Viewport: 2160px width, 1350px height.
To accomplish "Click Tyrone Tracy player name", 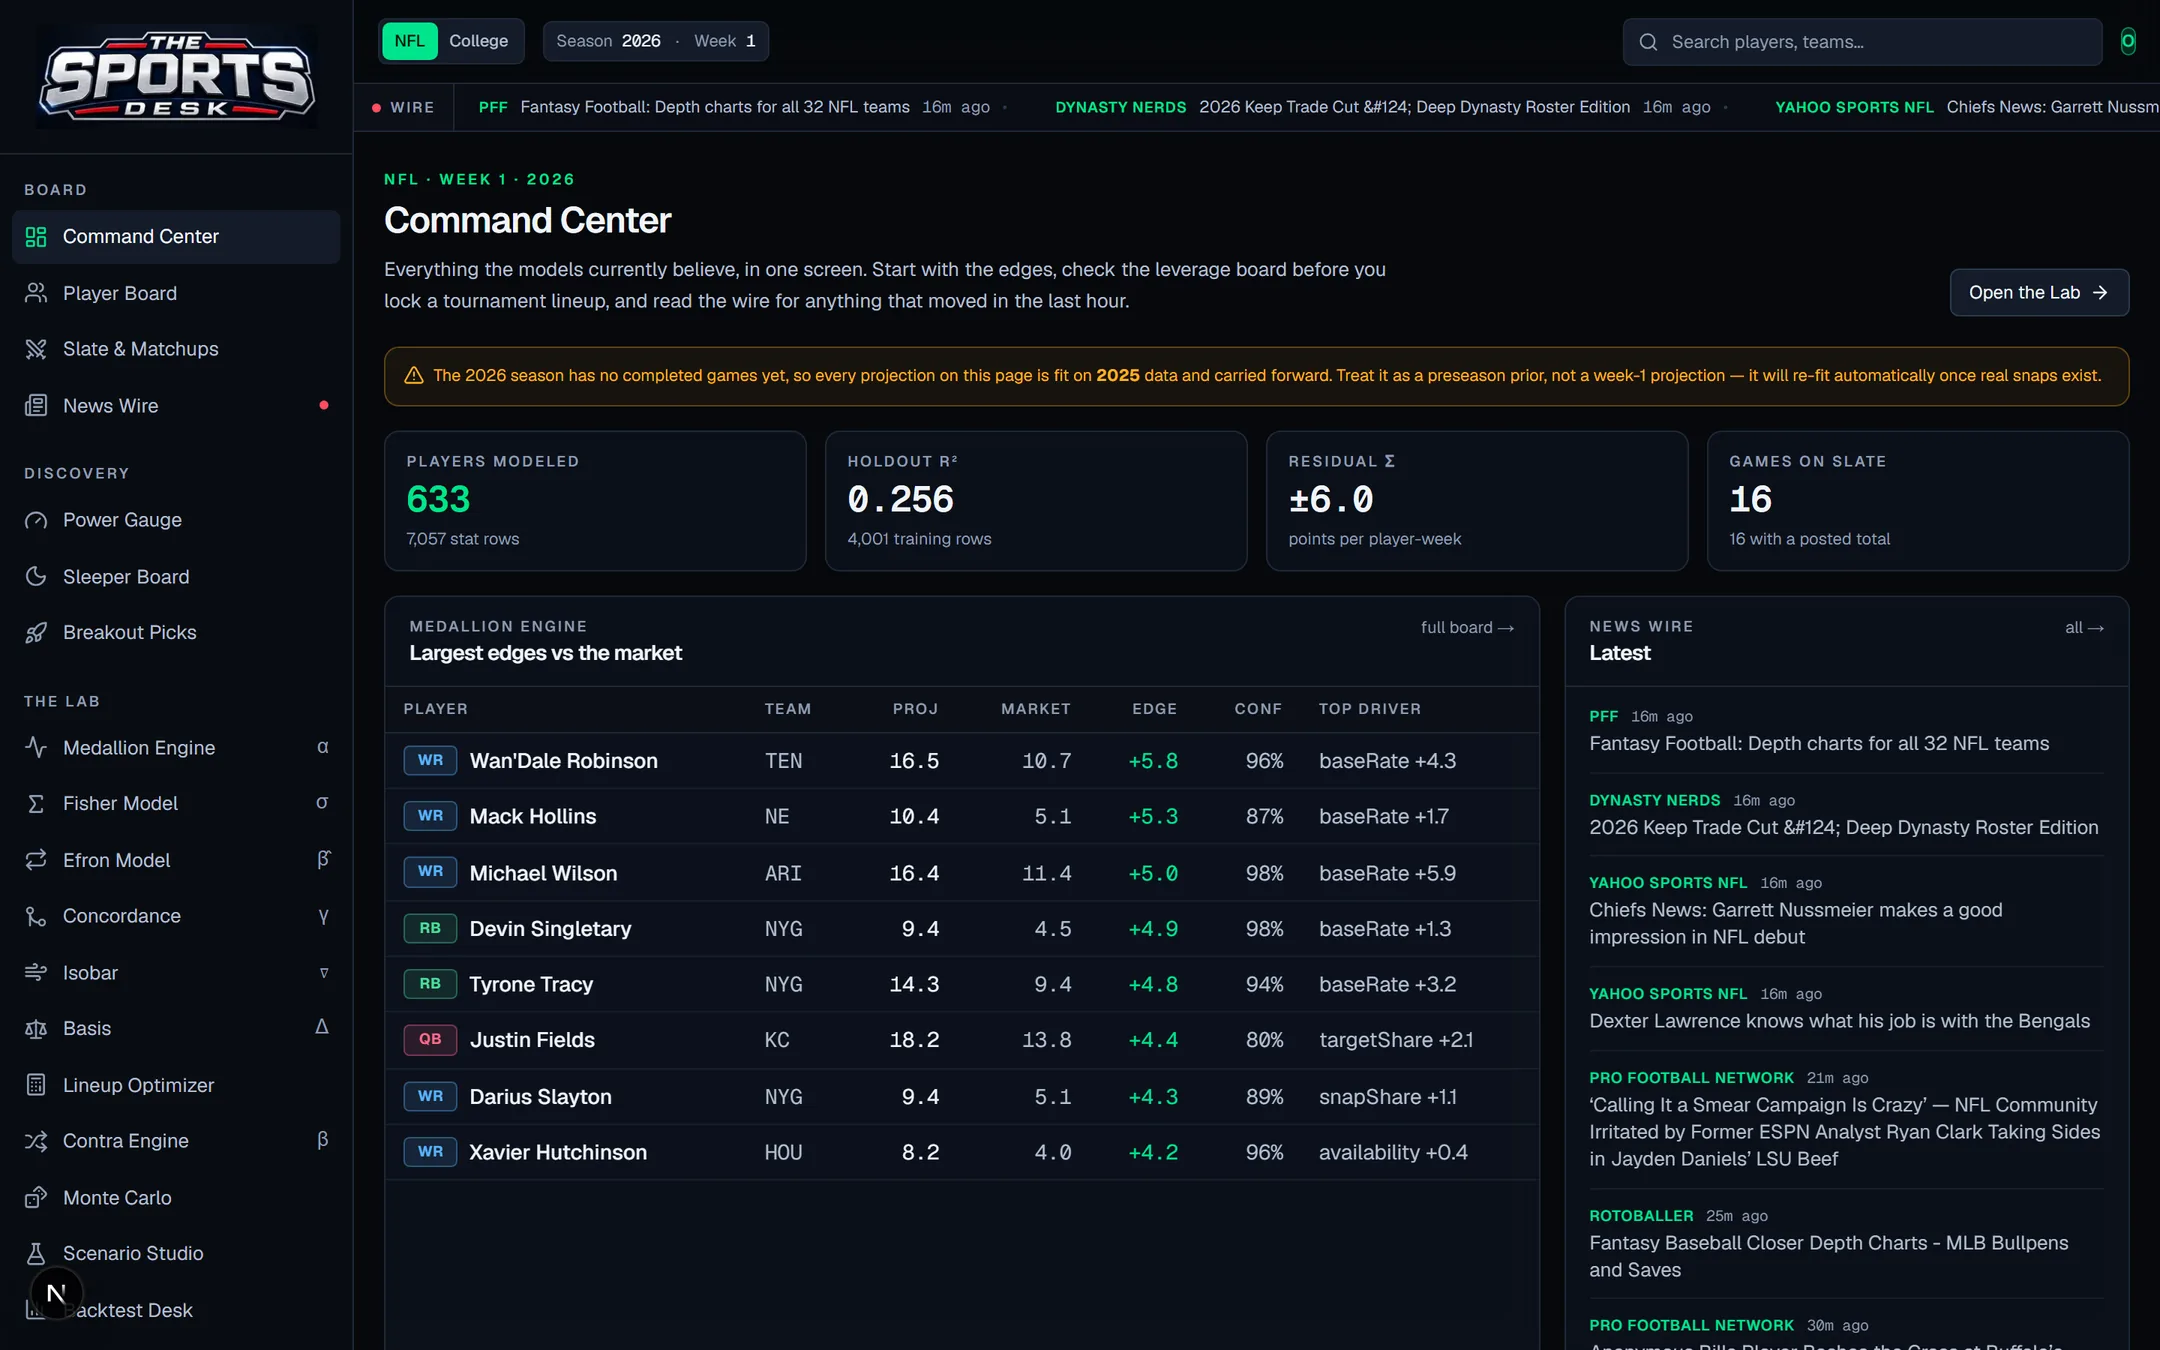I will point(531,985).
